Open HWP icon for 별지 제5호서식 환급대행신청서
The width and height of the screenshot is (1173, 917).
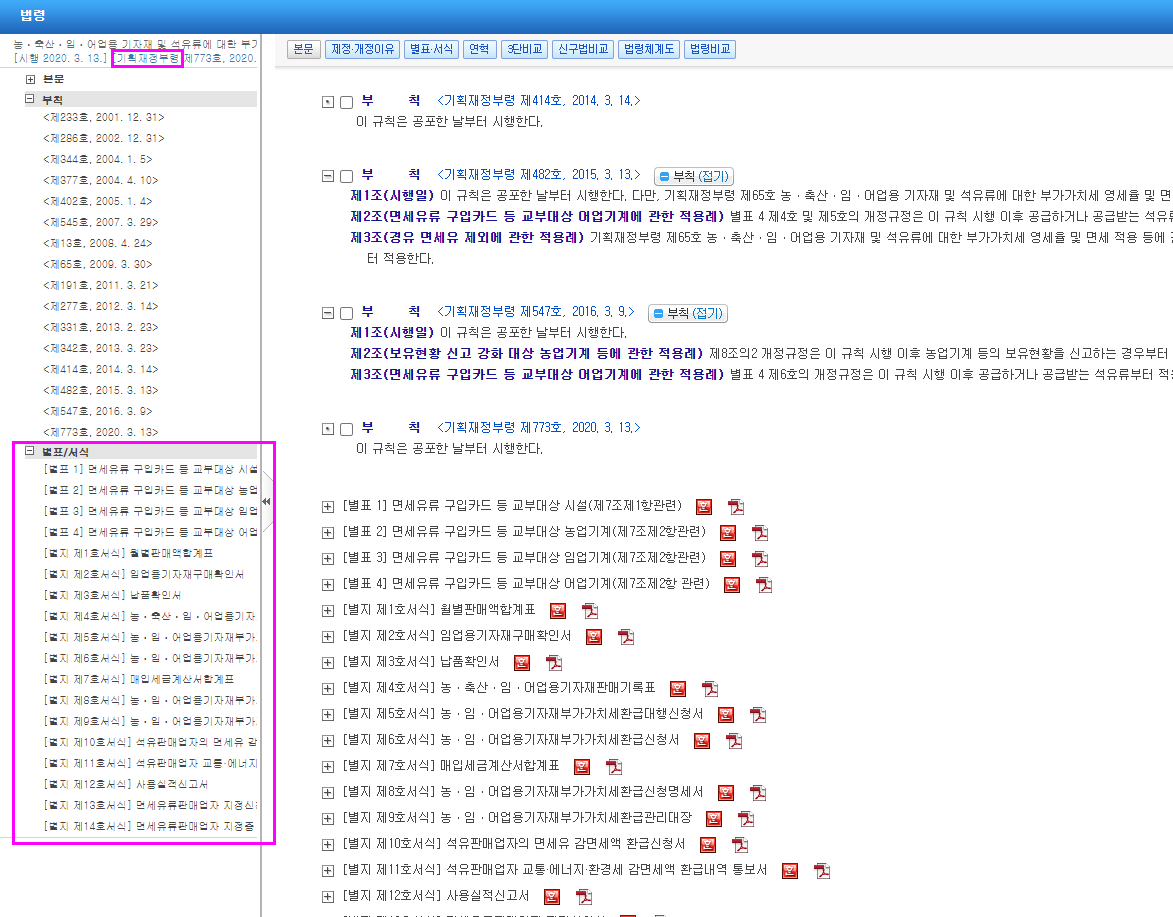tap(726, 715)
